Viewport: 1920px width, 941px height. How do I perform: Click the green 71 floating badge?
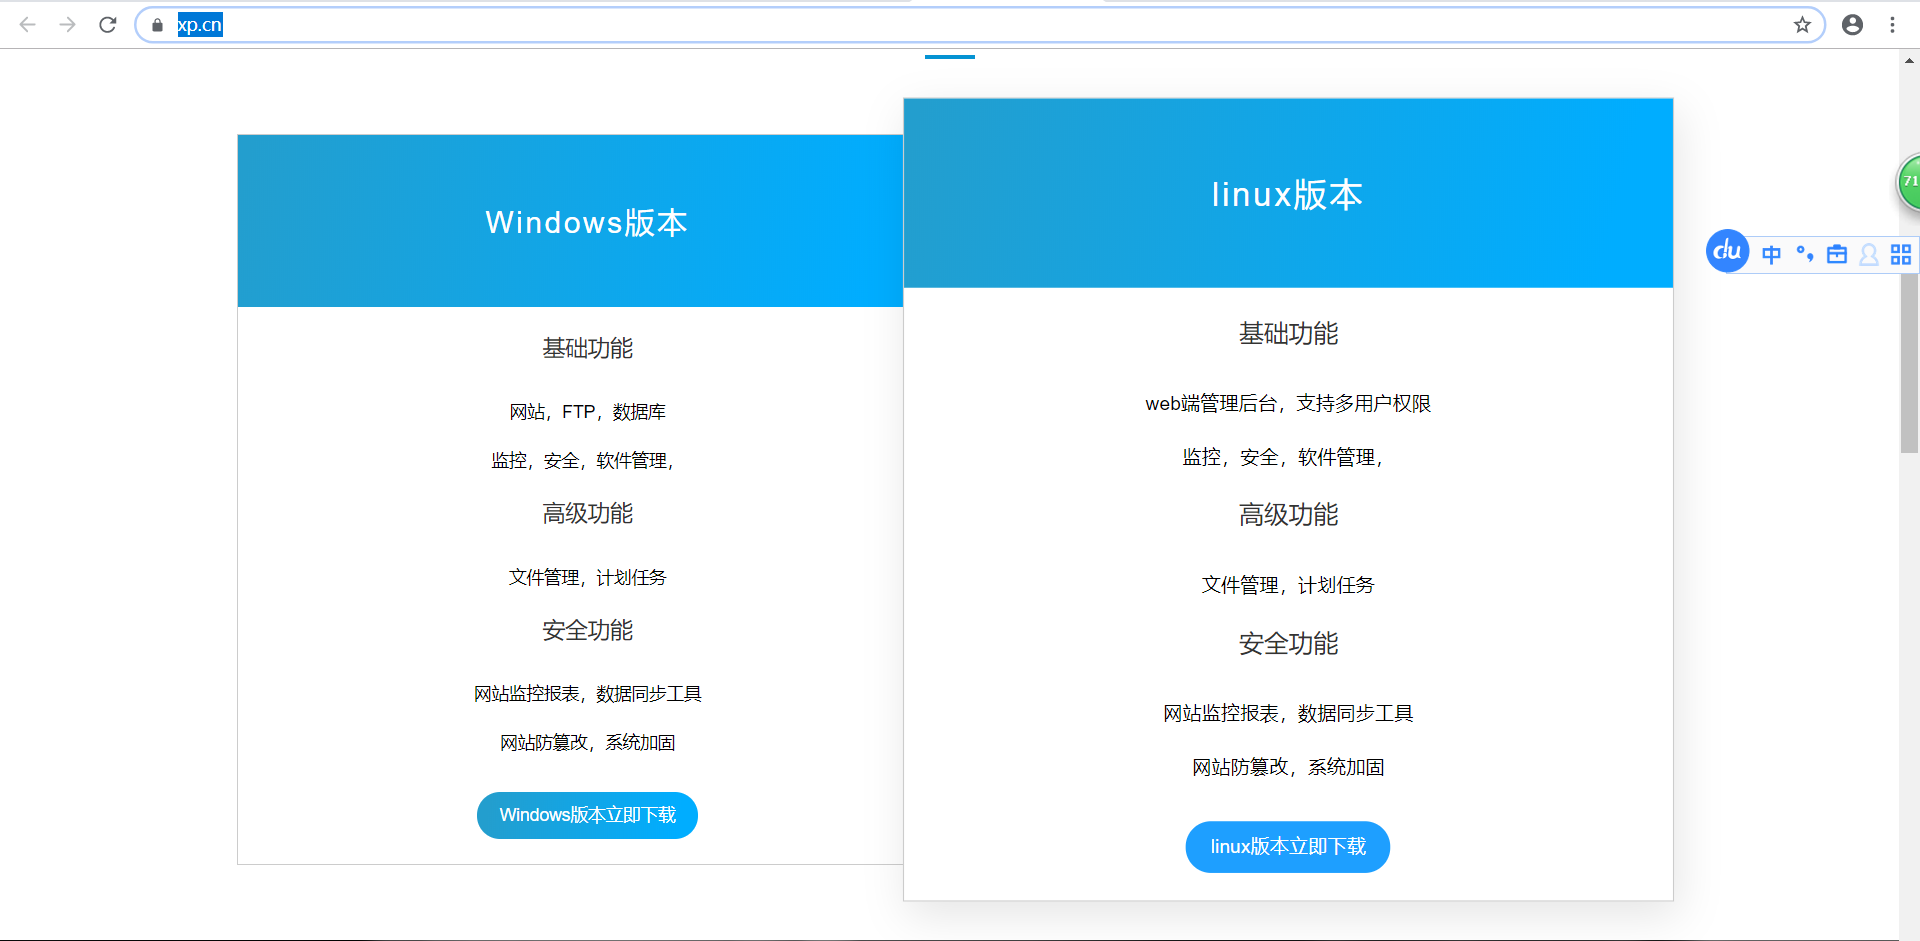(x=1908, y=182)
